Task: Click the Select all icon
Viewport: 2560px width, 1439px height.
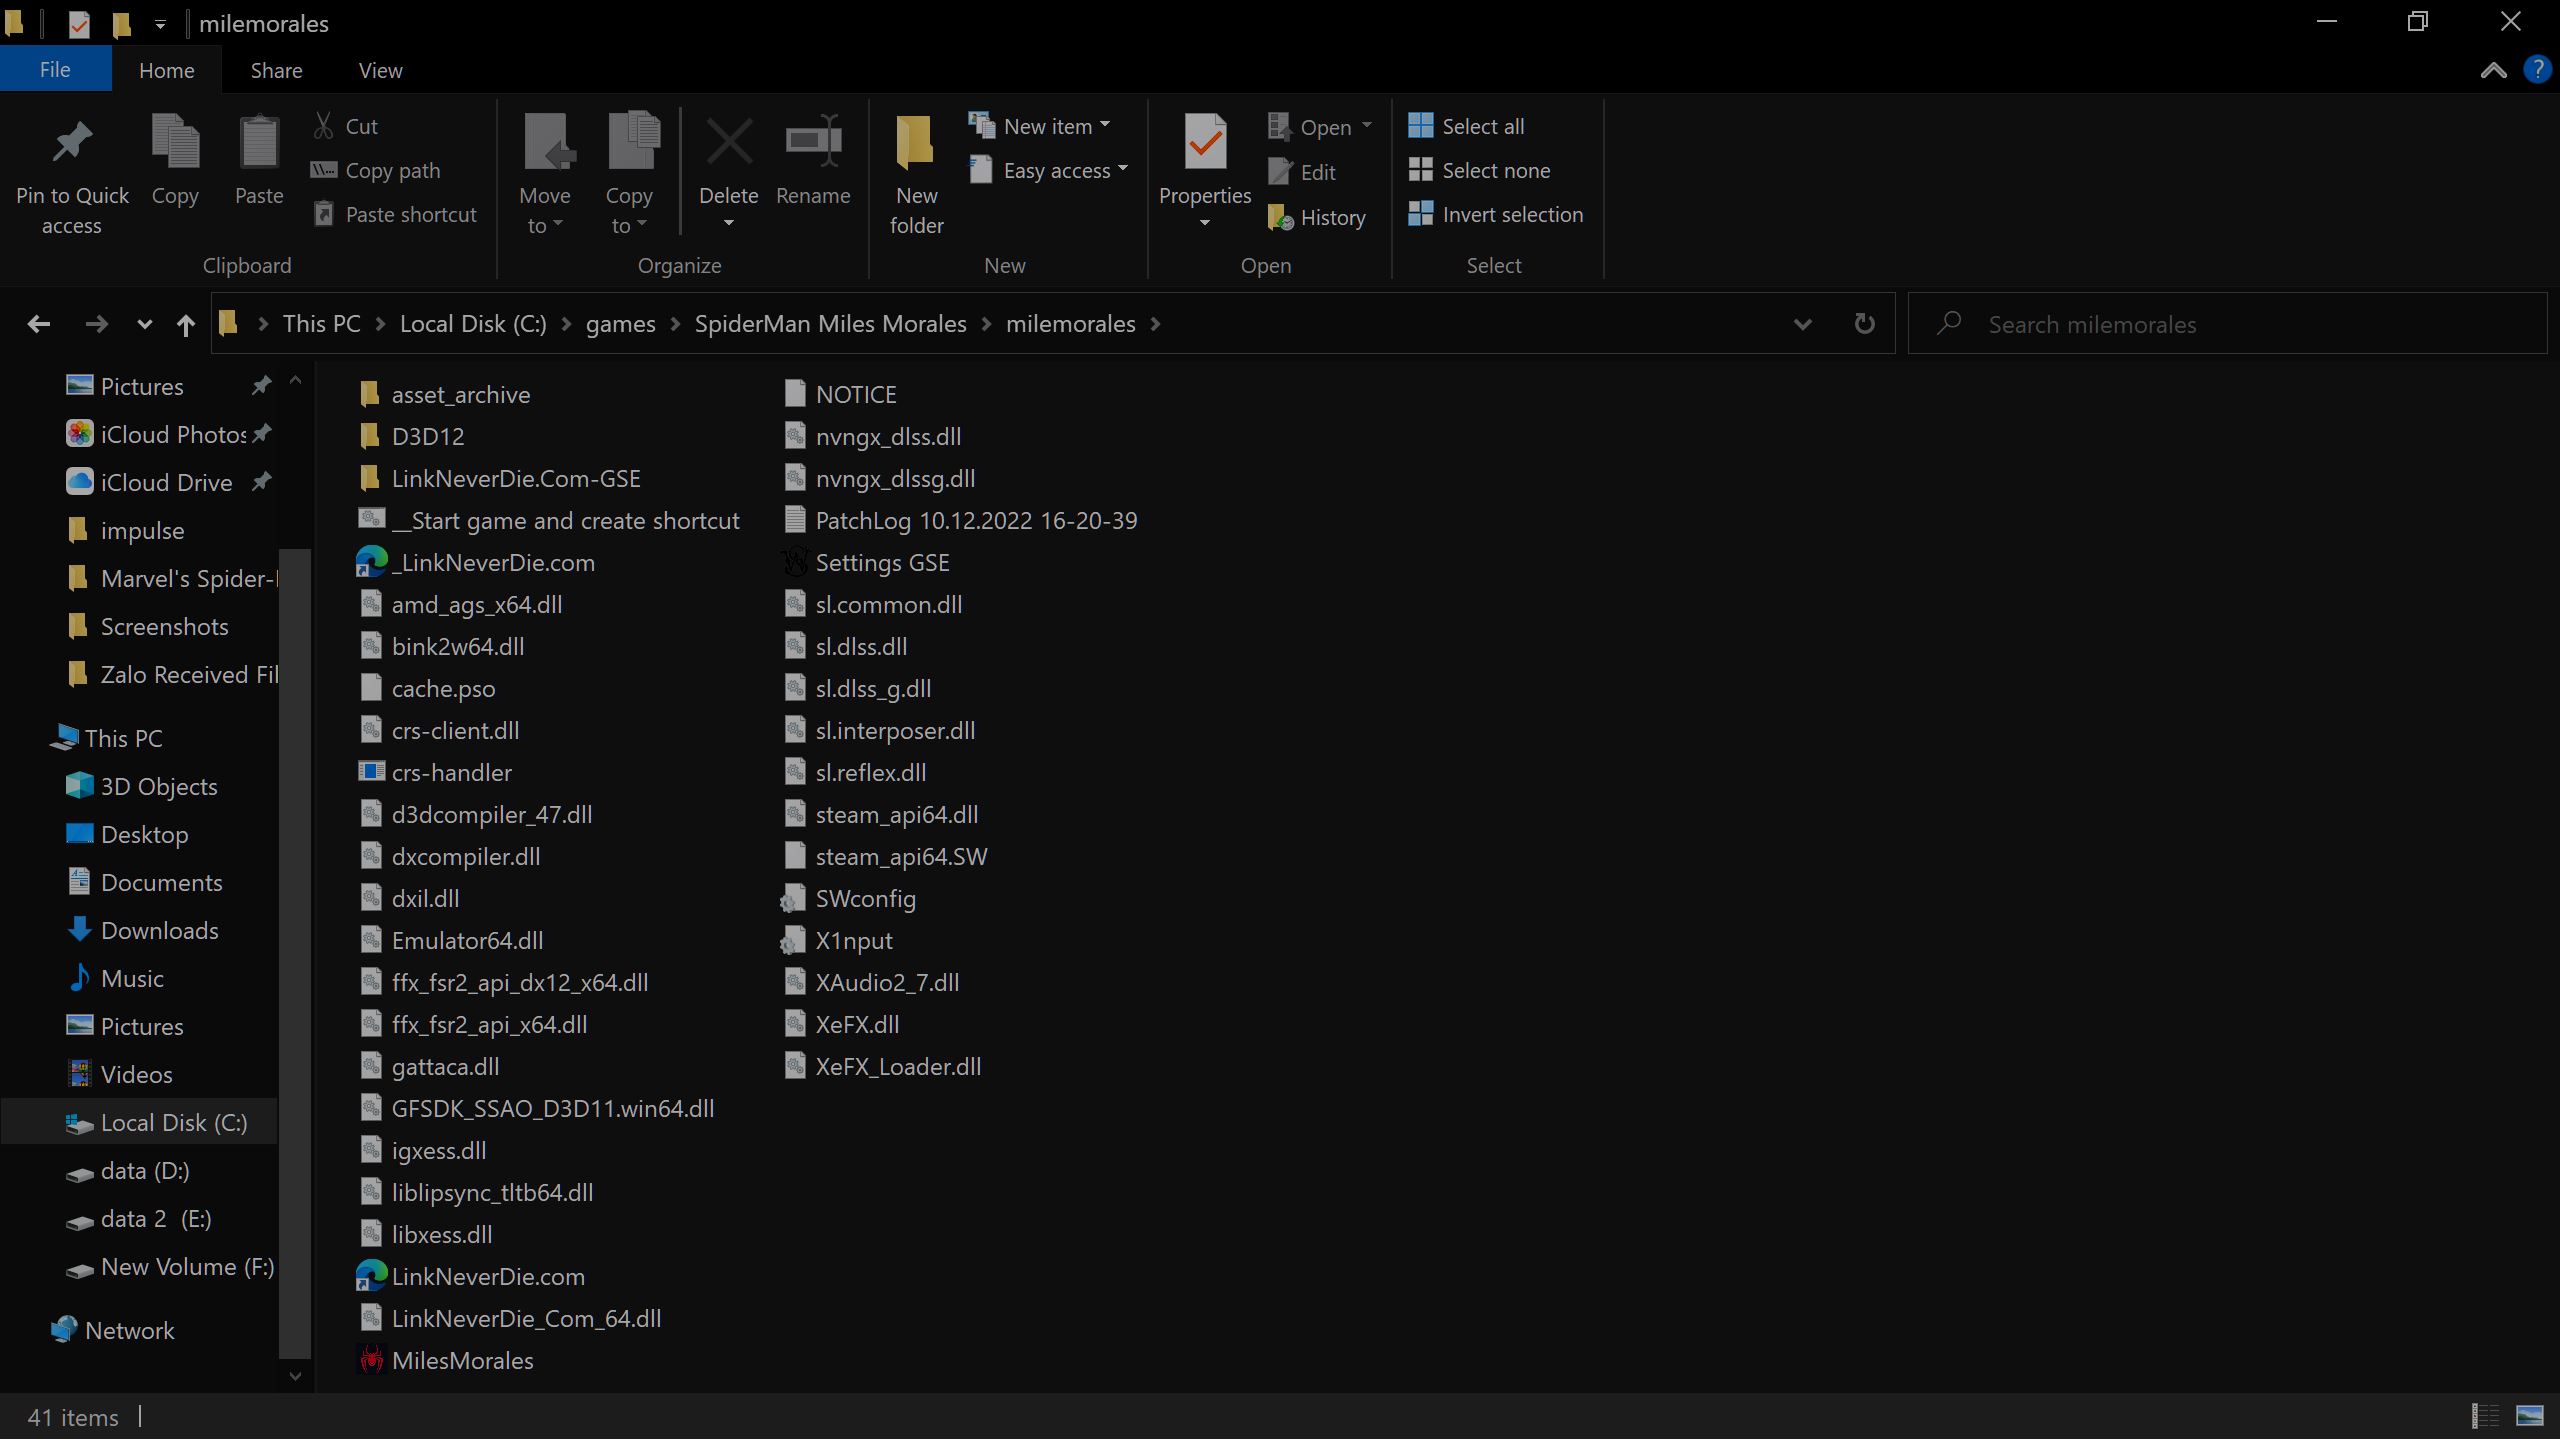Action: (1420, 126)
